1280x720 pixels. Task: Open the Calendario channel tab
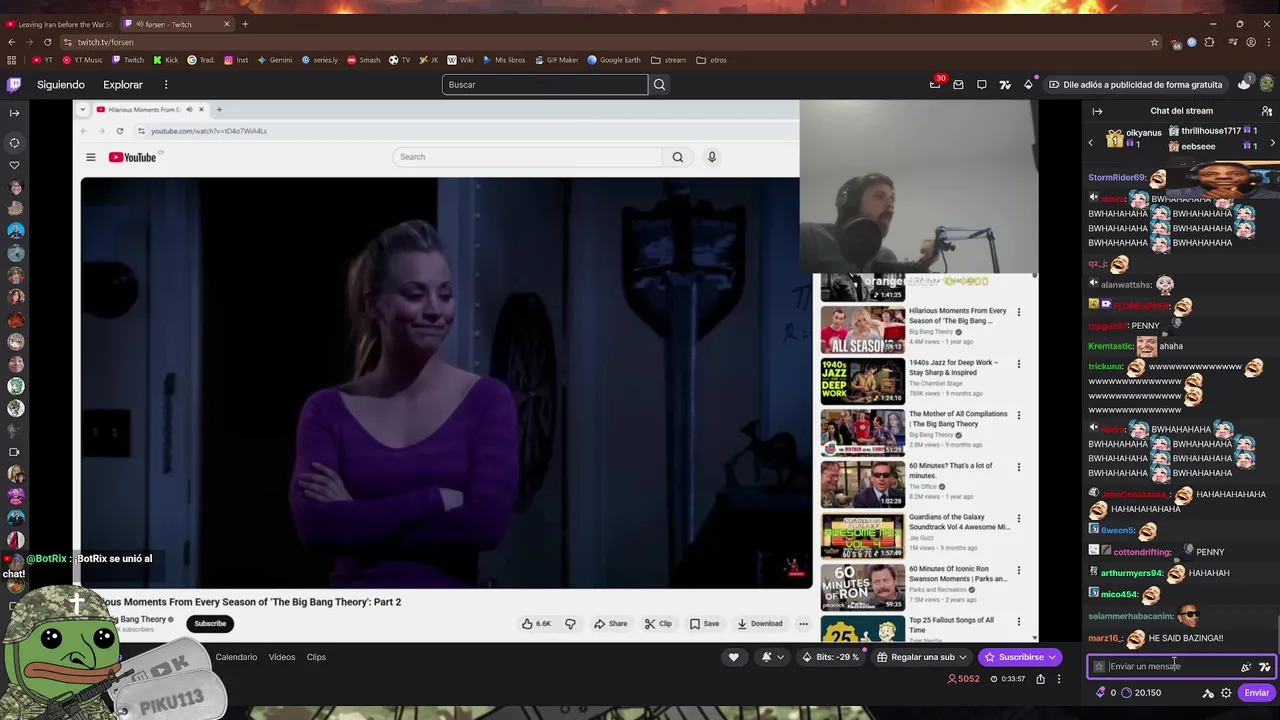tap(236, 657)
